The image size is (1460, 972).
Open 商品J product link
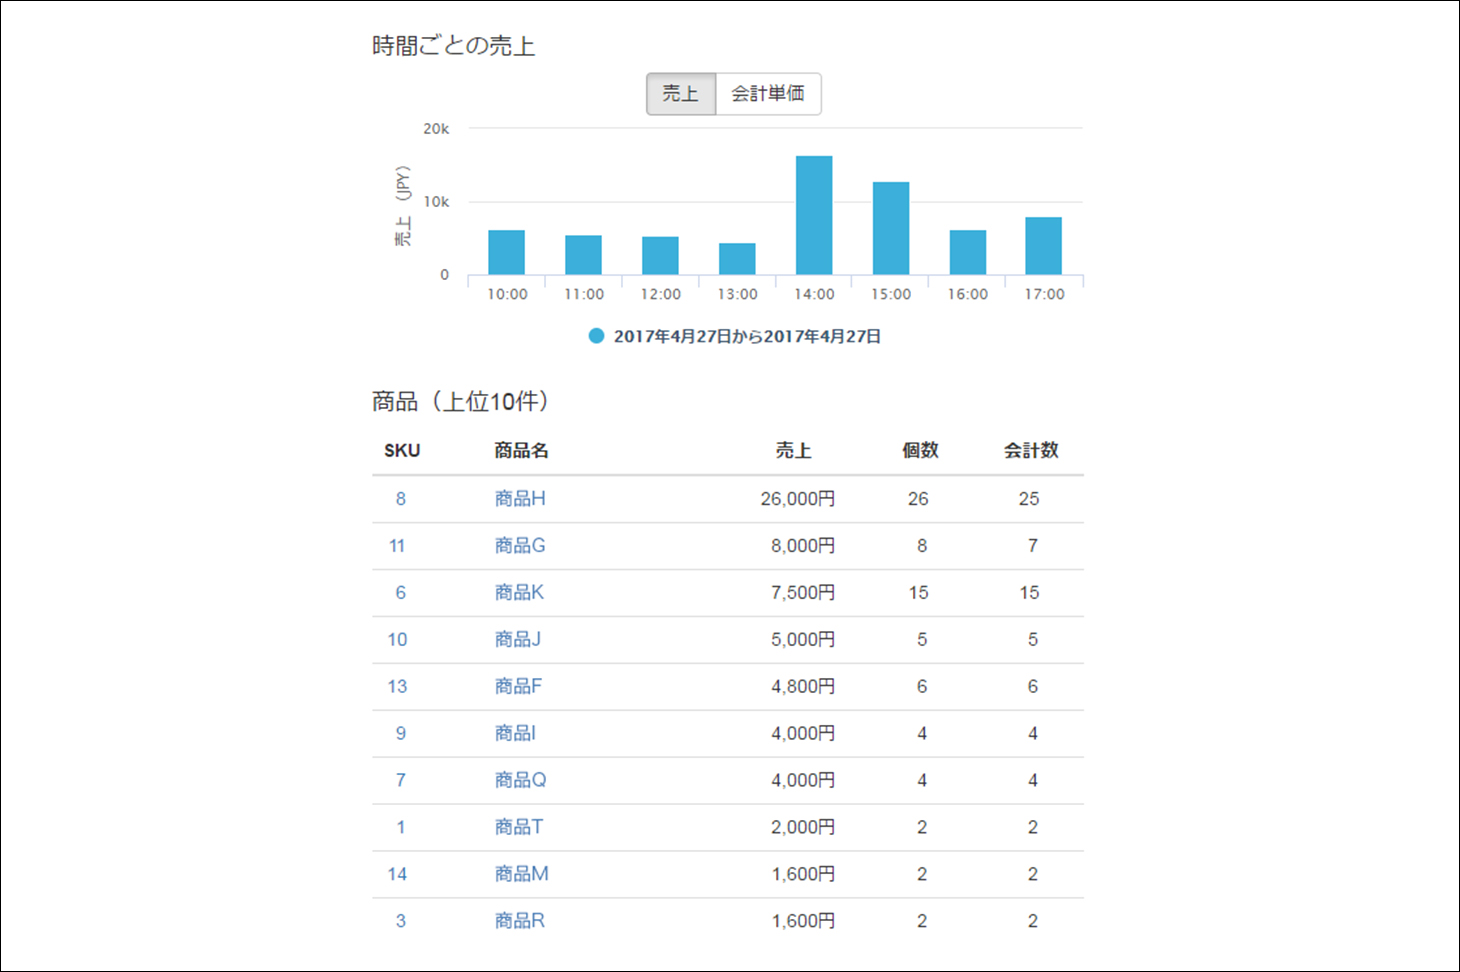(518, 640)
